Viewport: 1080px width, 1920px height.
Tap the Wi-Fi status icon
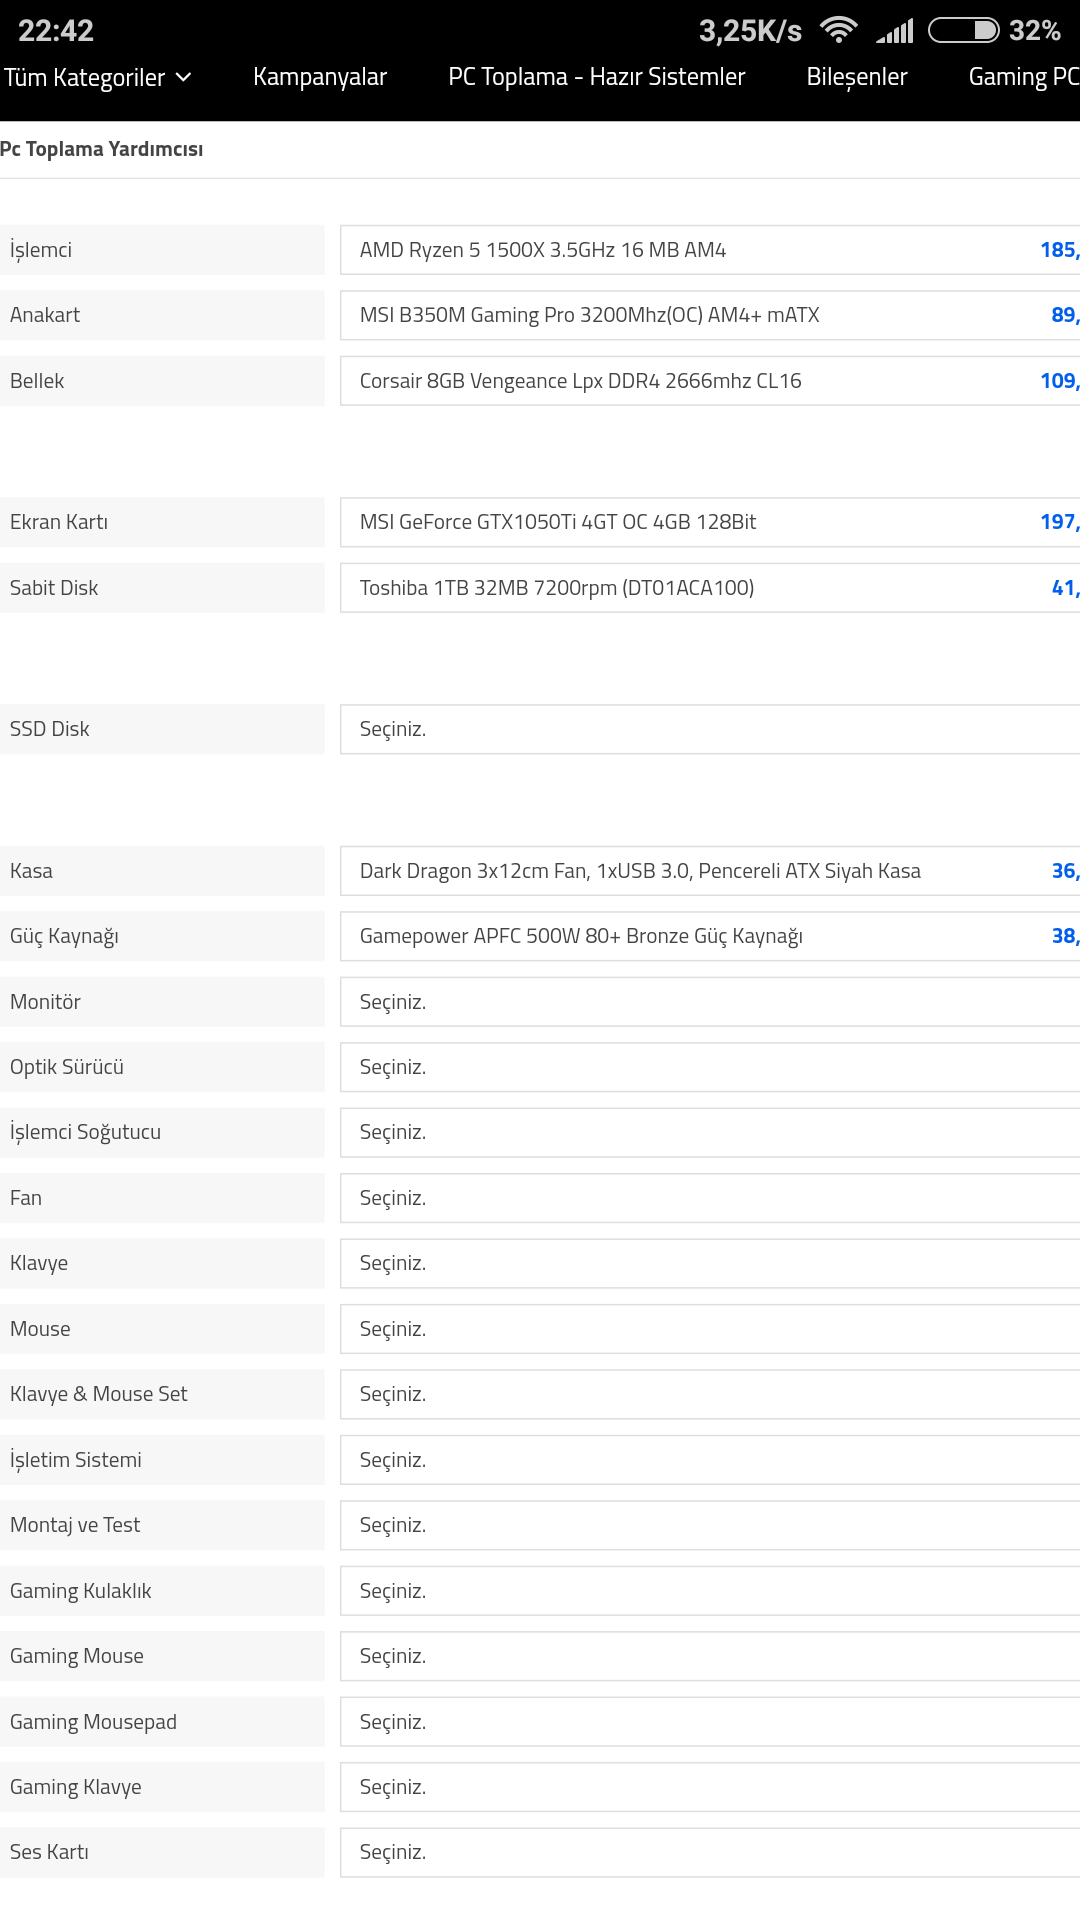pyautogui.click(x=838, y=30)
